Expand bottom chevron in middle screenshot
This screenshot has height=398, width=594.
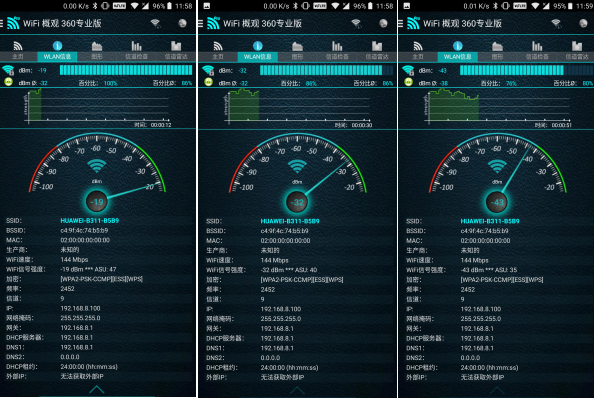[297, 390]
